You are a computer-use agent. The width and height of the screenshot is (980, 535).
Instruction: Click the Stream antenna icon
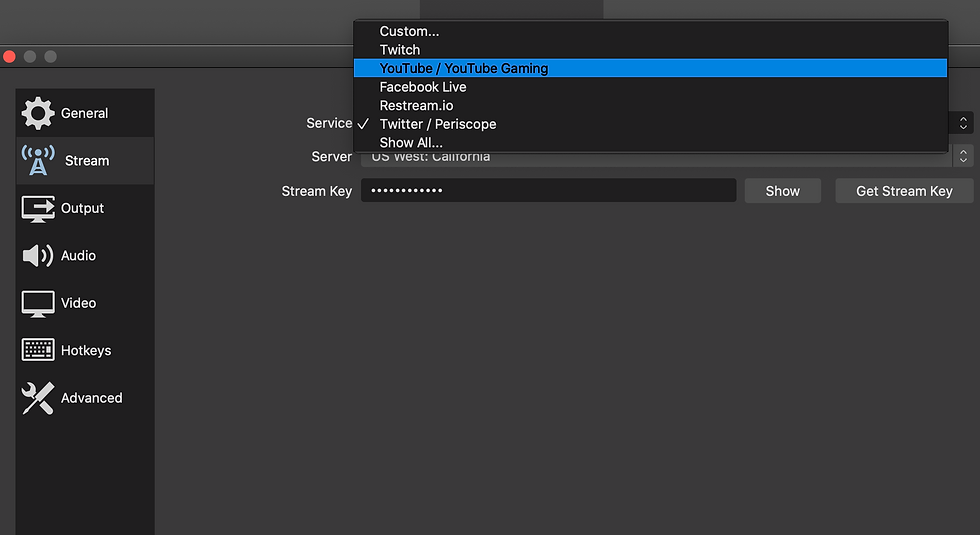[38, 160]
